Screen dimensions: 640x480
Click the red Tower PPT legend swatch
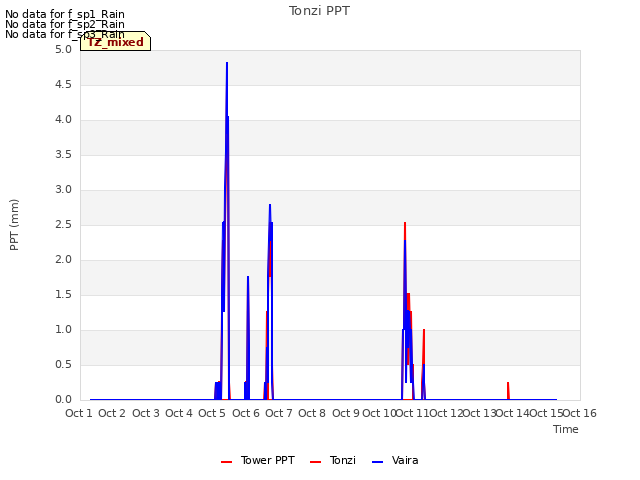pyautogui.click(x=227, y=462)
